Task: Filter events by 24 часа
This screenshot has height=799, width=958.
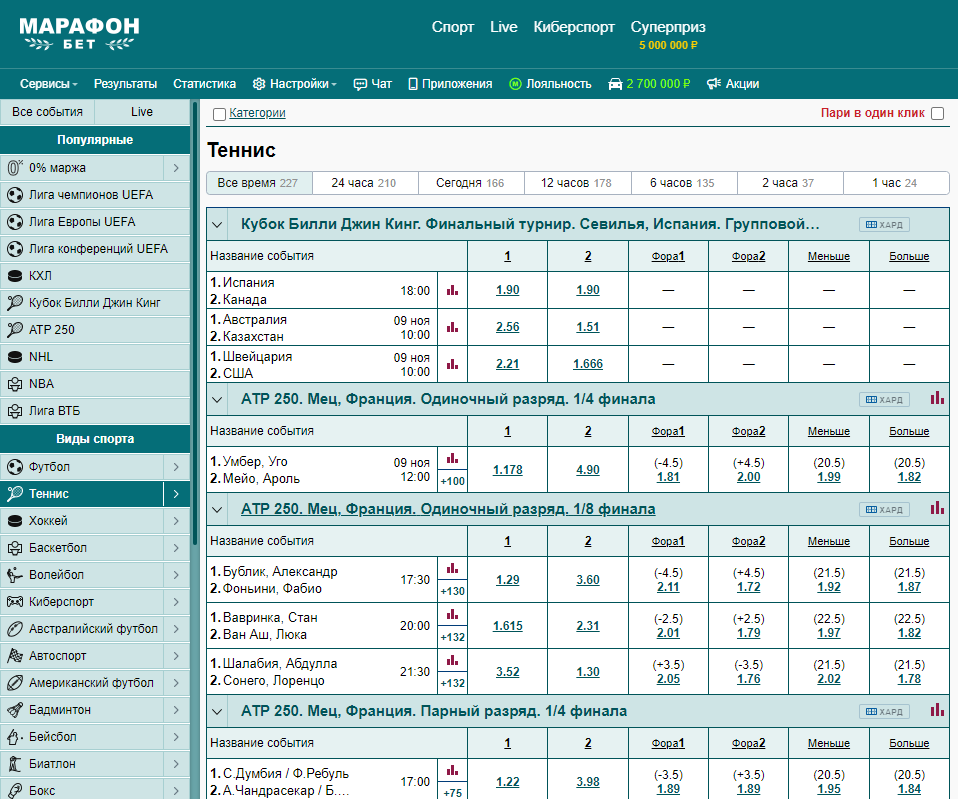Action: click(x=365, y=183)
